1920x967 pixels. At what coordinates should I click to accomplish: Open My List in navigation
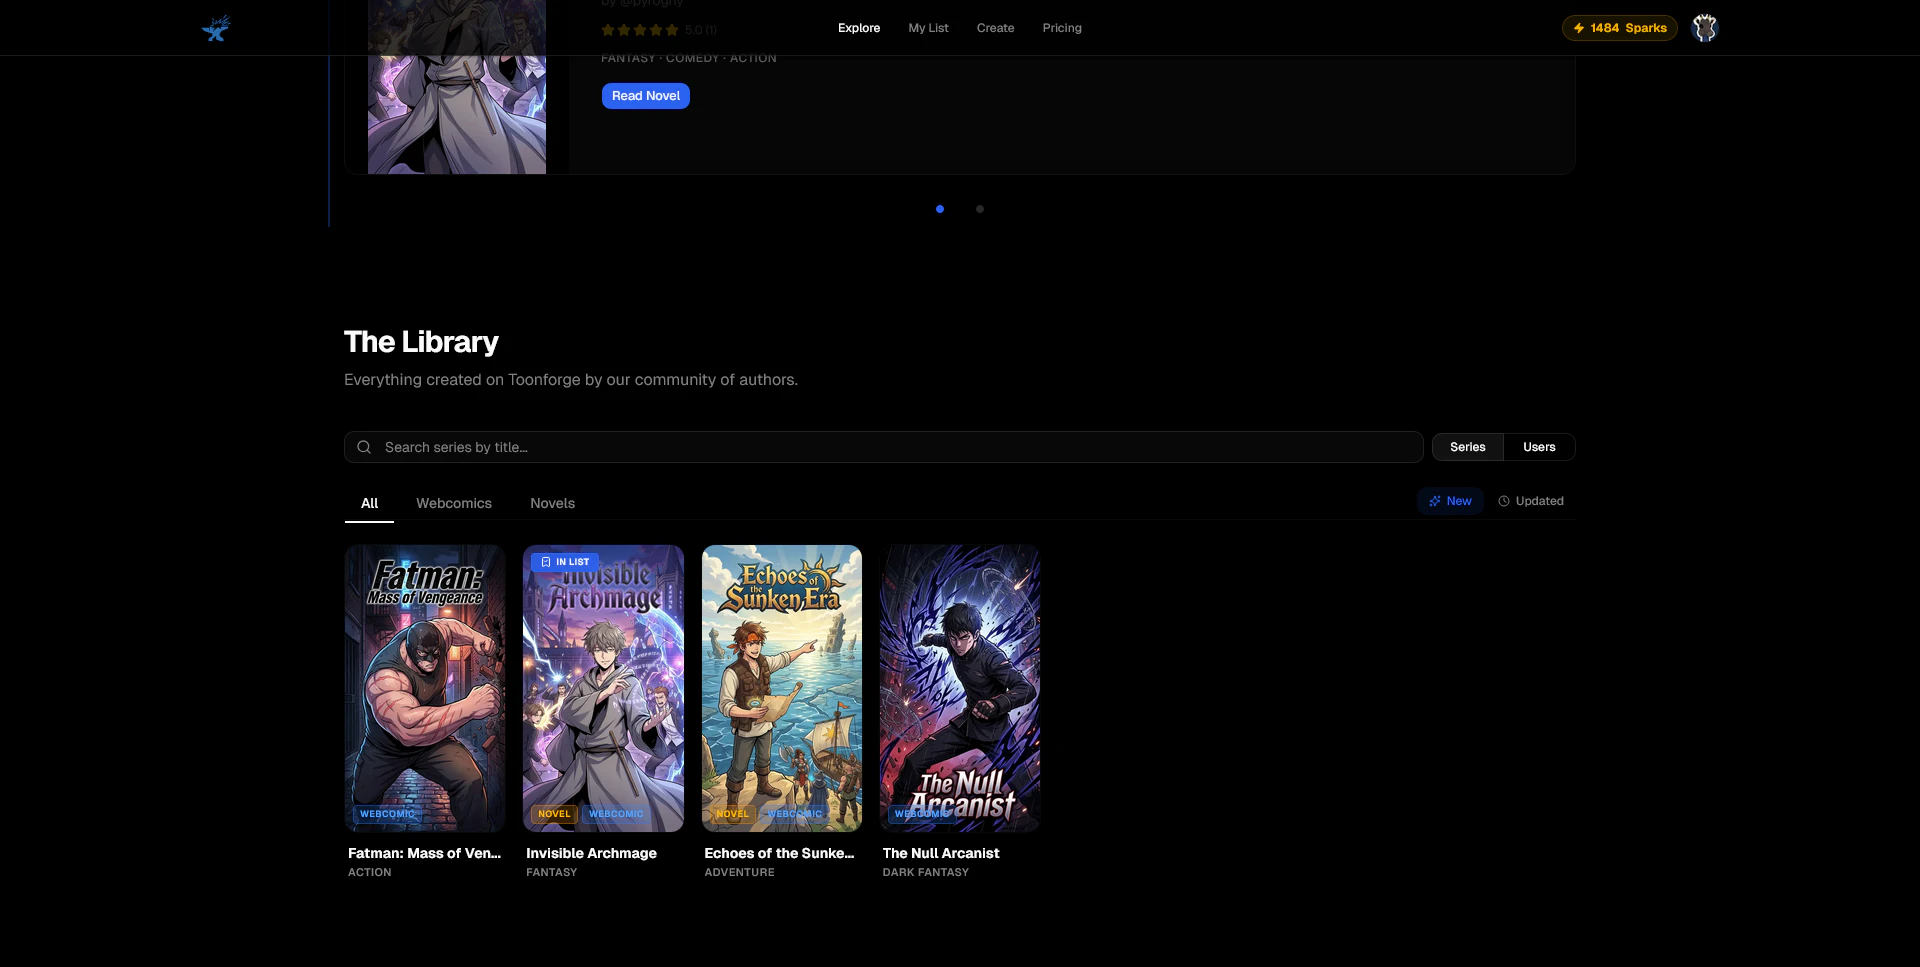click(928, 28)
